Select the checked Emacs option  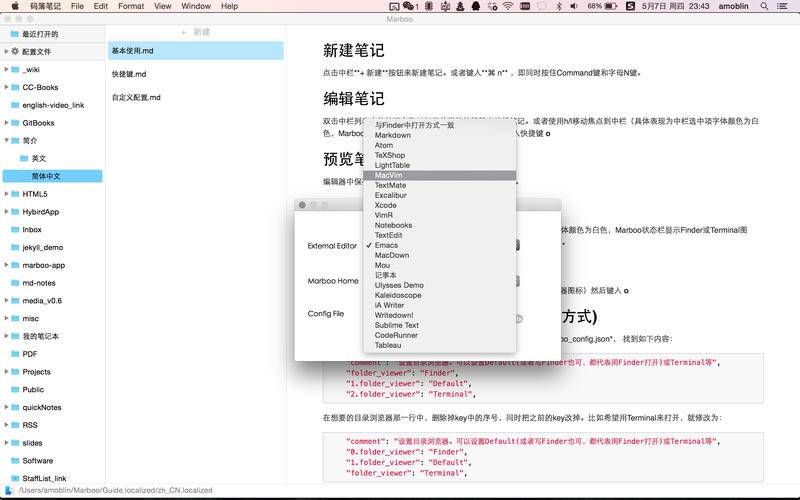tap(439, 245)
